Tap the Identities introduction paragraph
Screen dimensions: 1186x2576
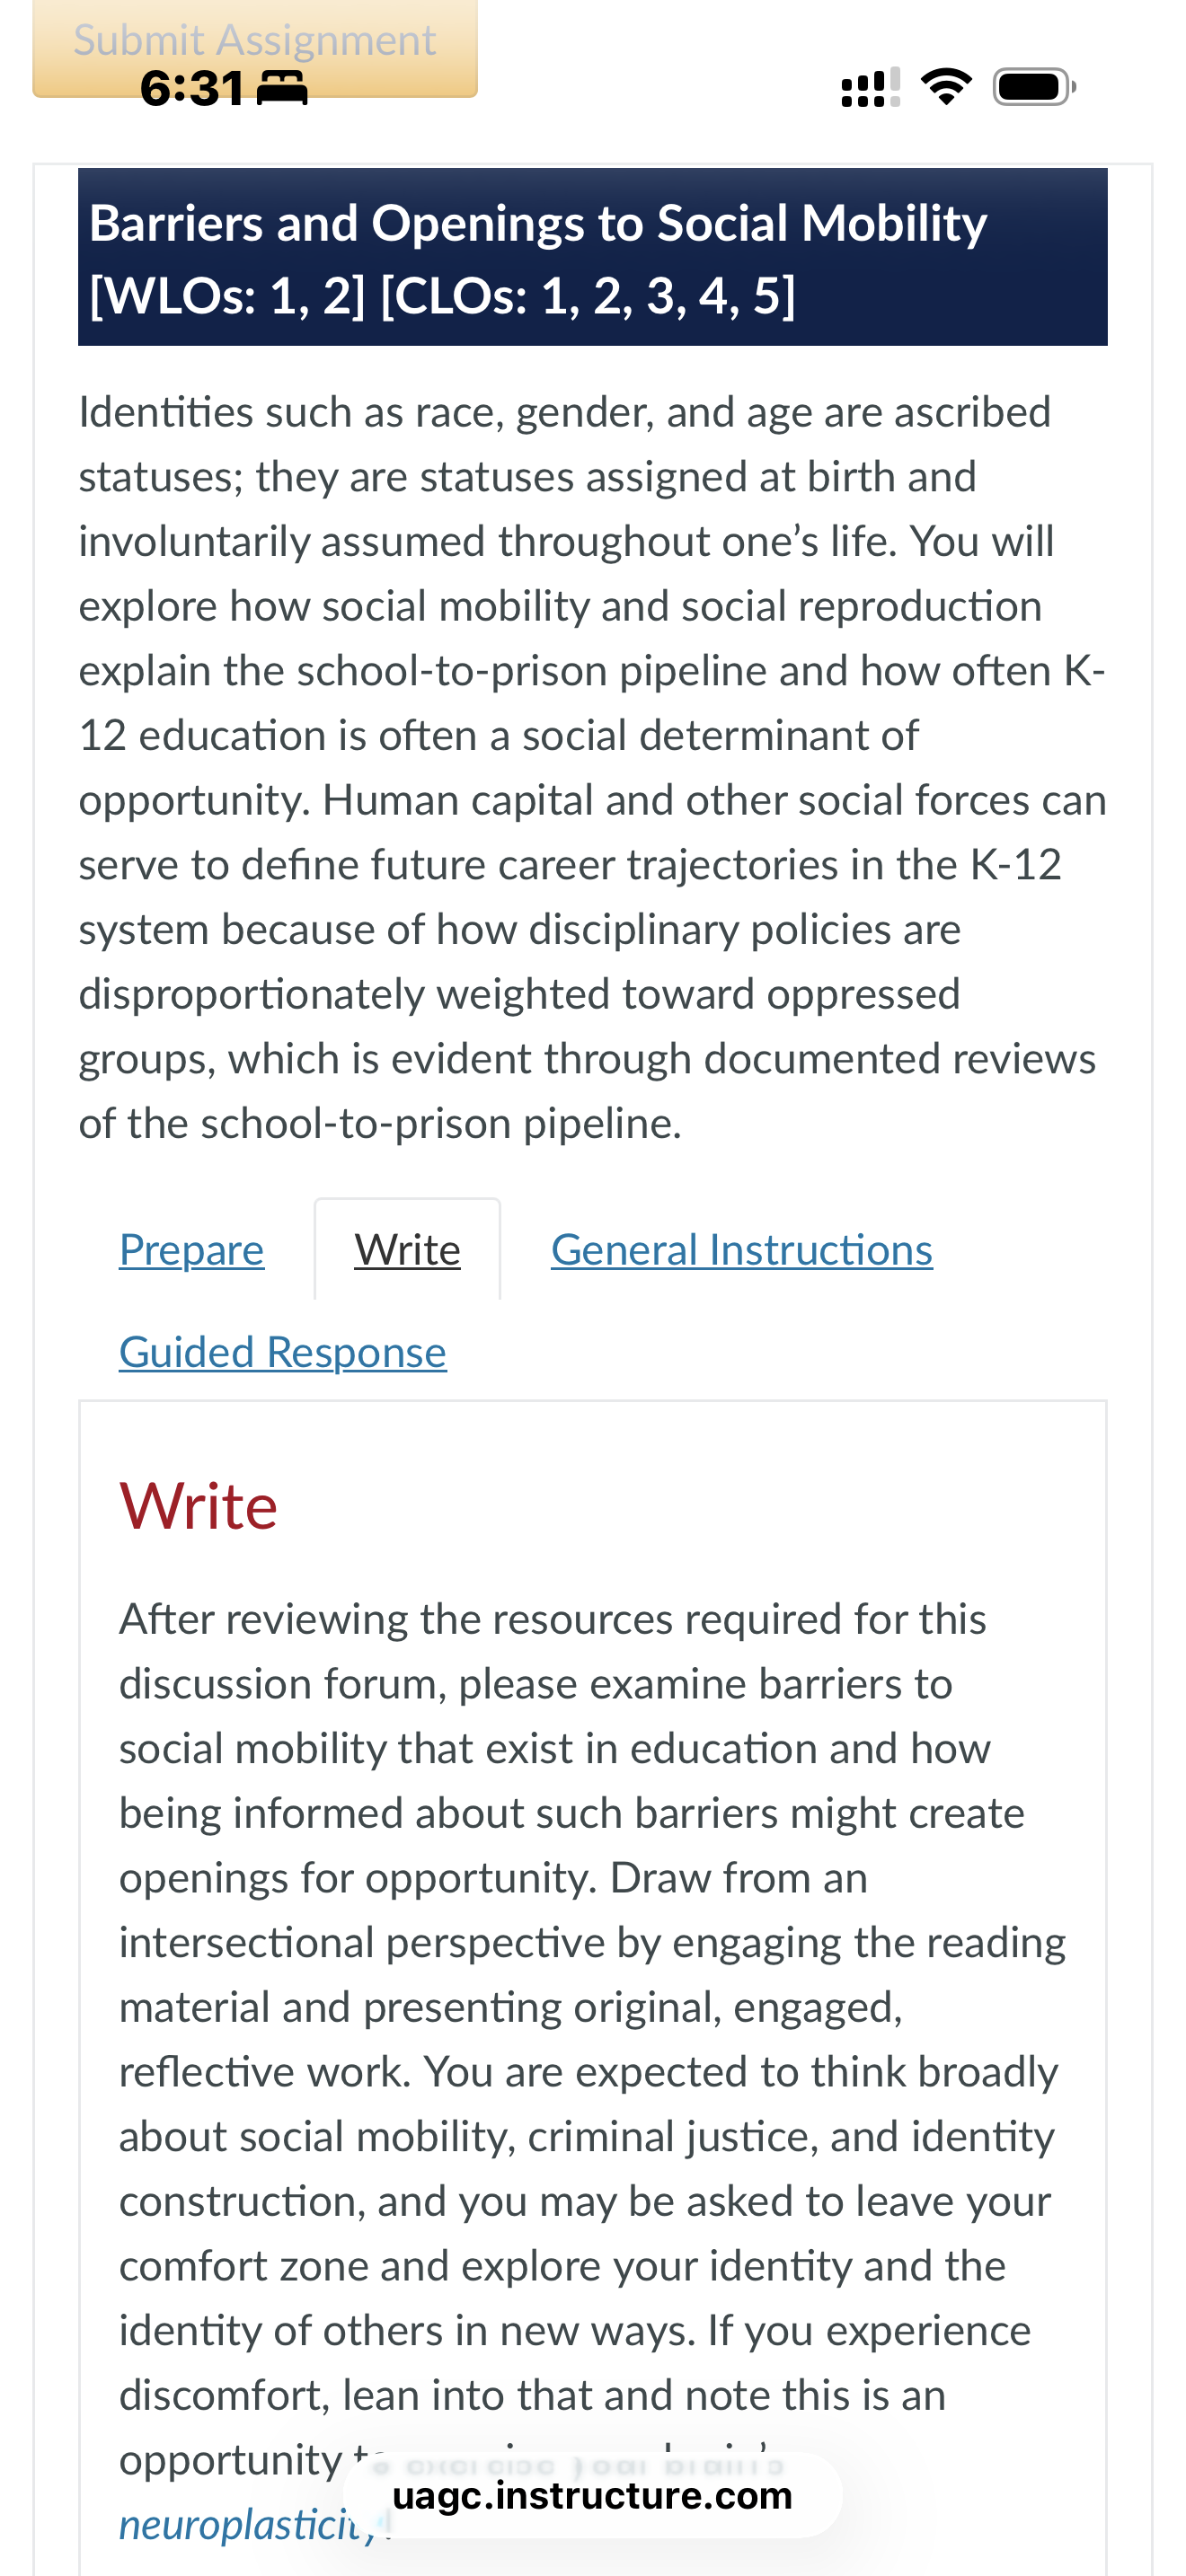point(592,768)
